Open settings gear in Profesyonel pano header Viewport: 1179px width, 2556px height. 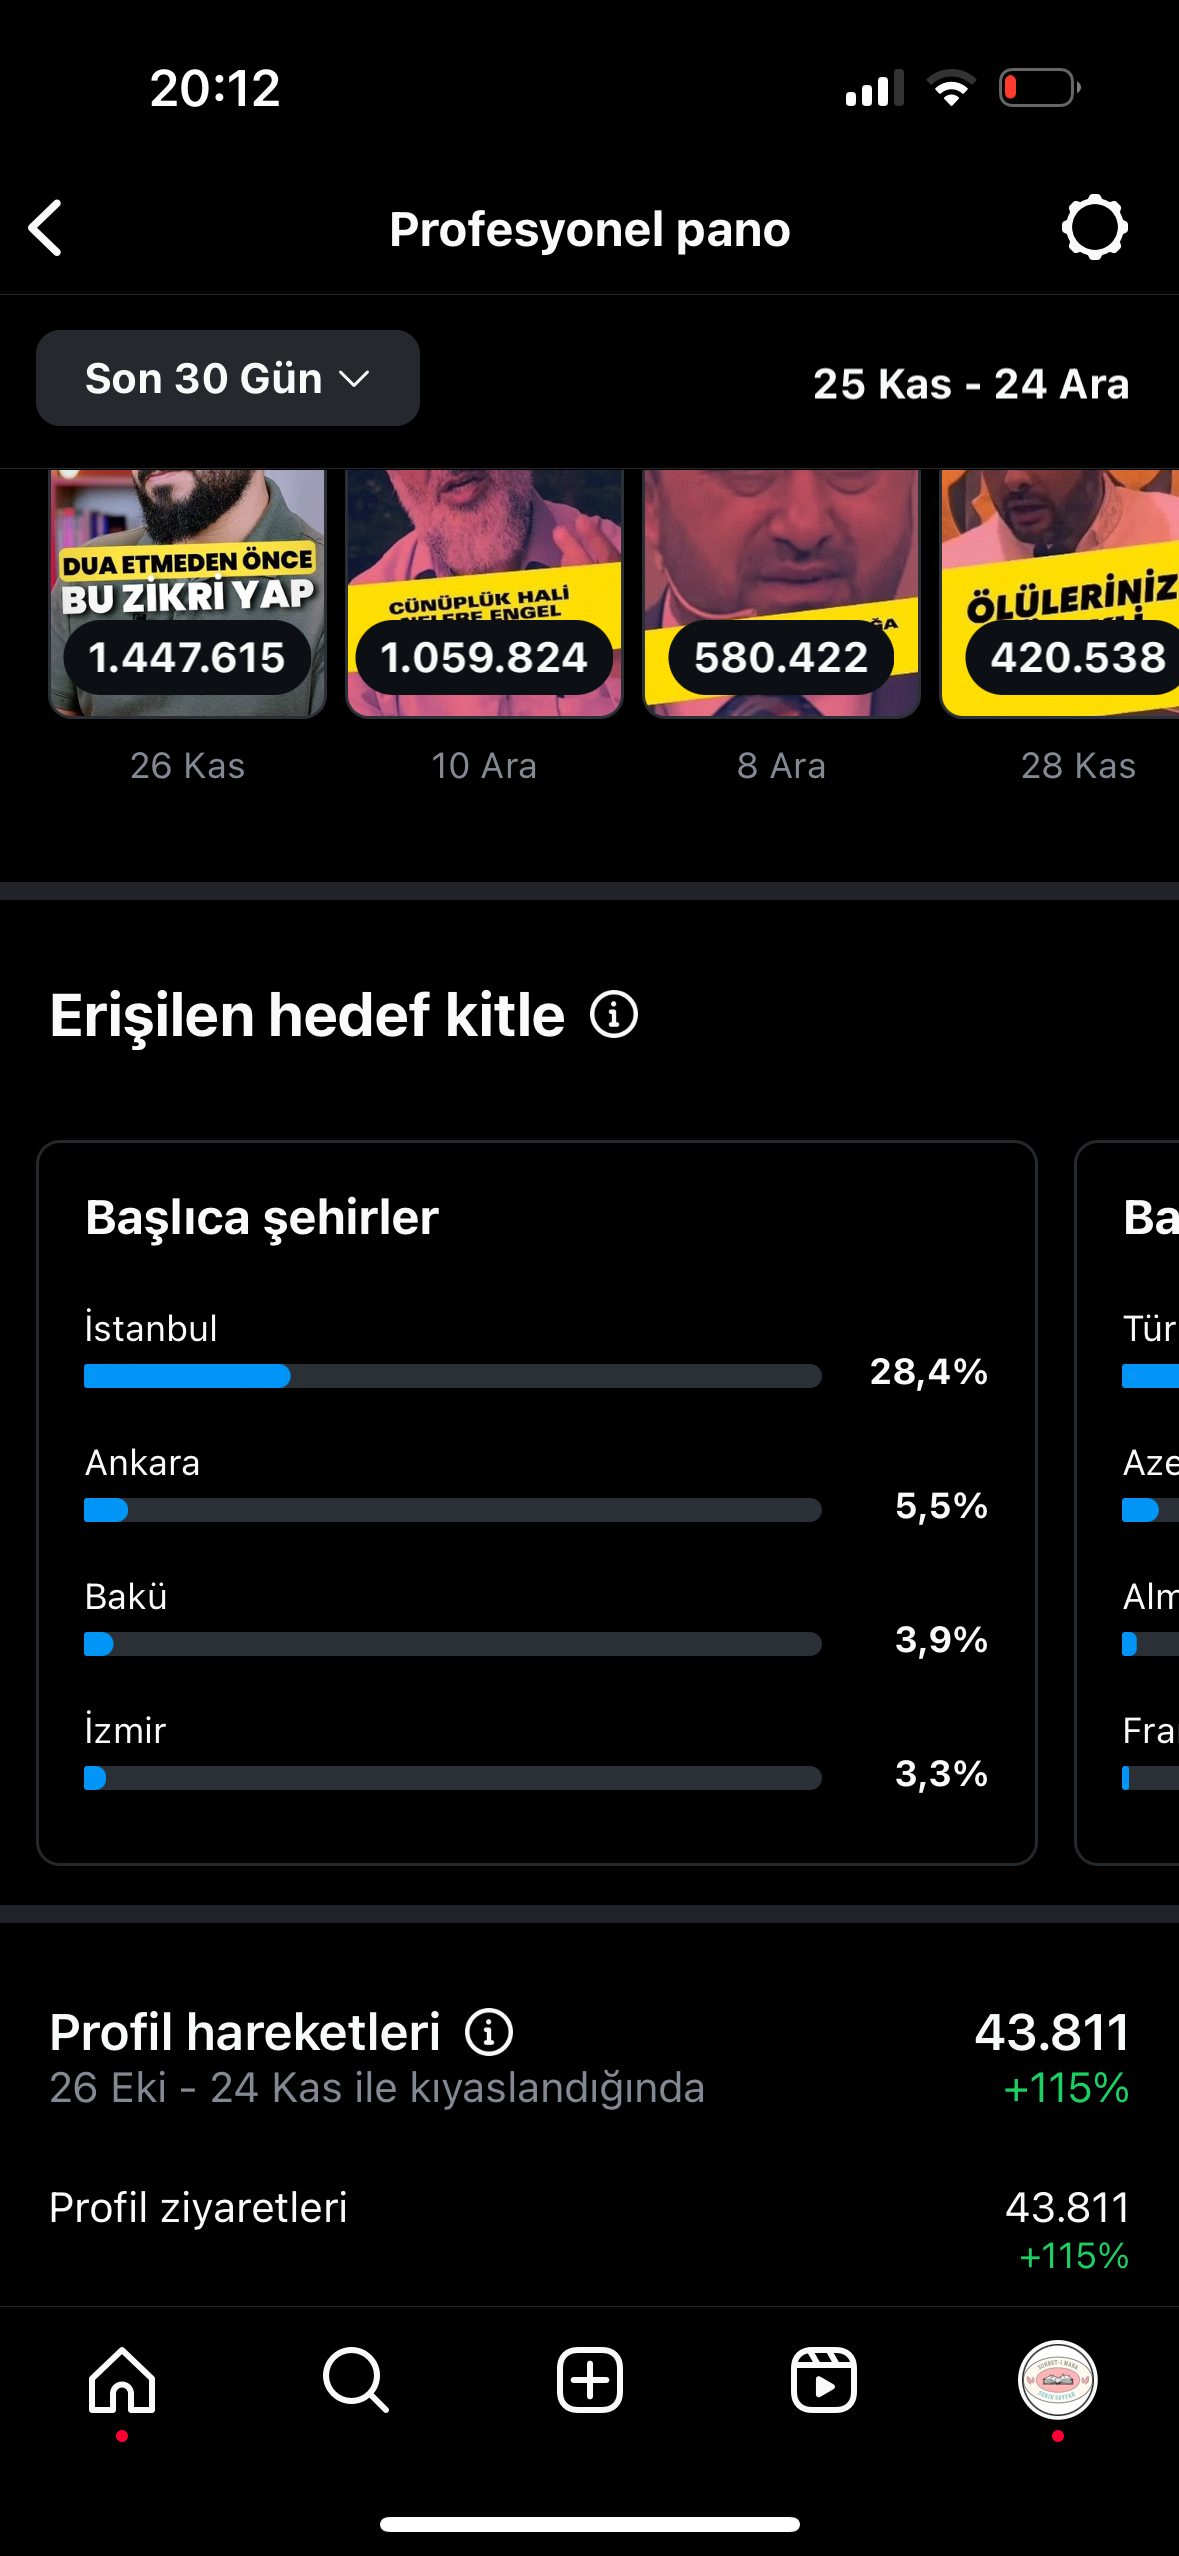pyautogui.click(x=1094, y=228)
